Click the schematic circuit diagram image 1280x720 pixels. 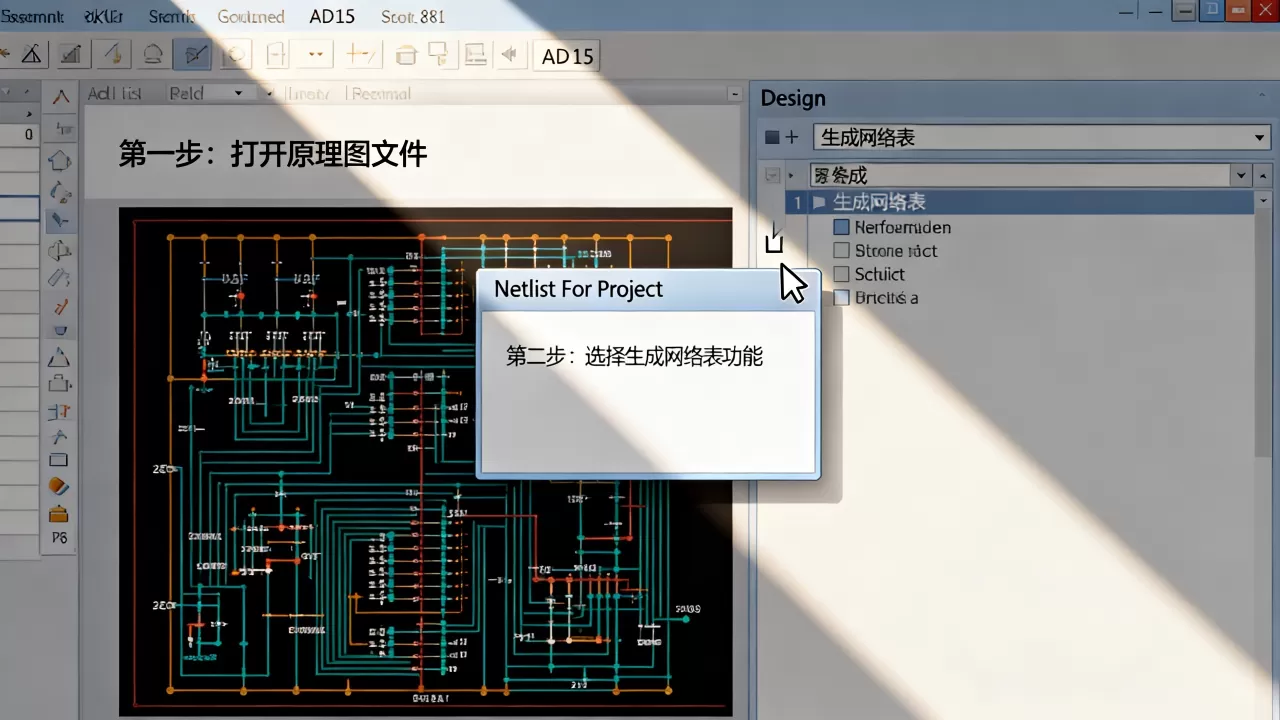(425, 462)
